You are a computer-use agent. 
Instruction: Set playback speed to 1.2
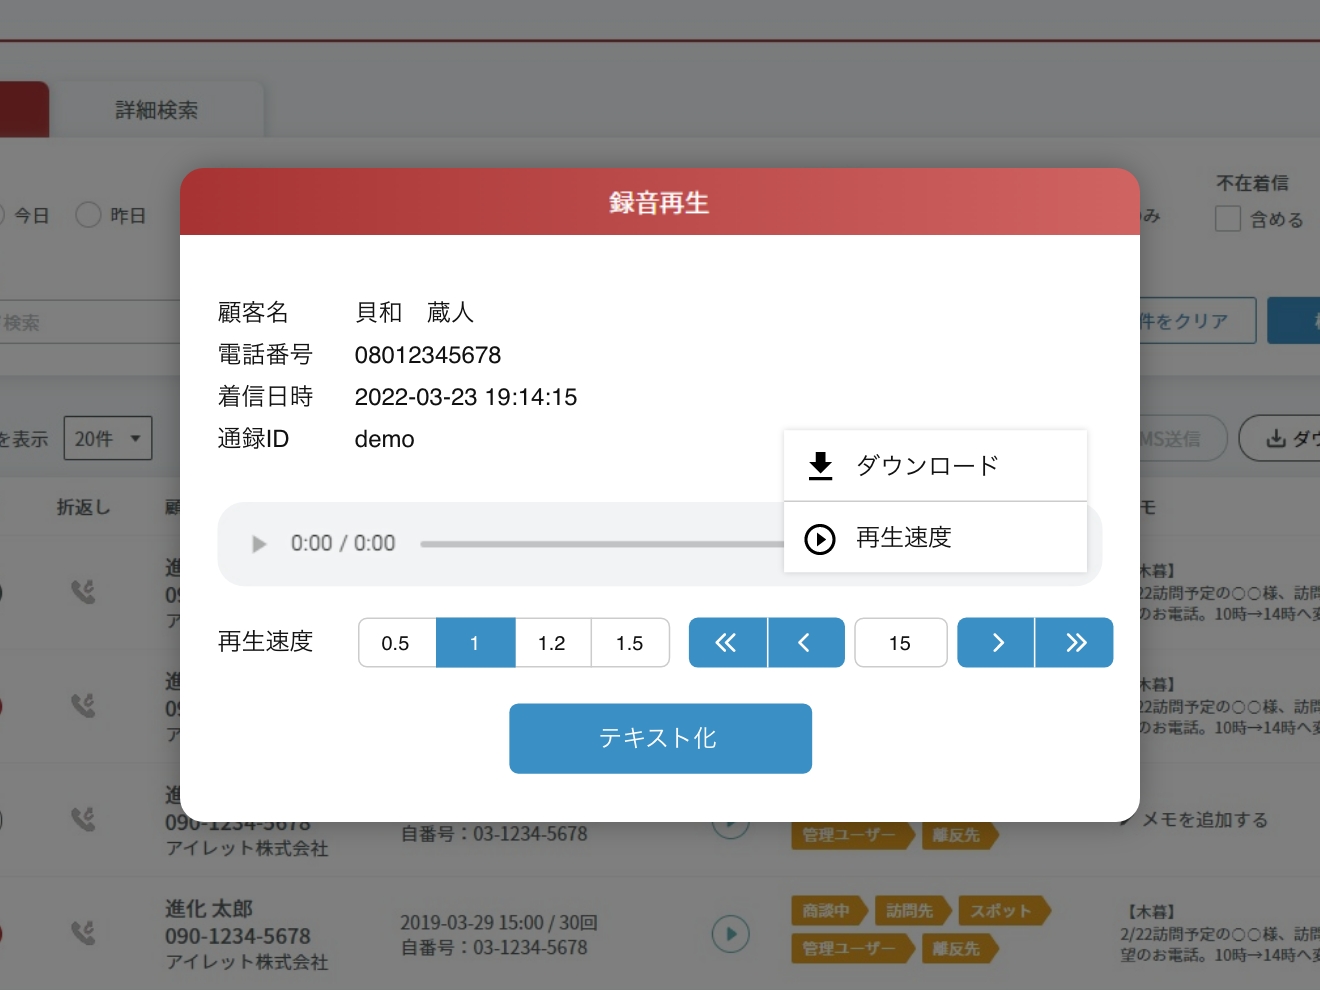click(x=552, y=643)
